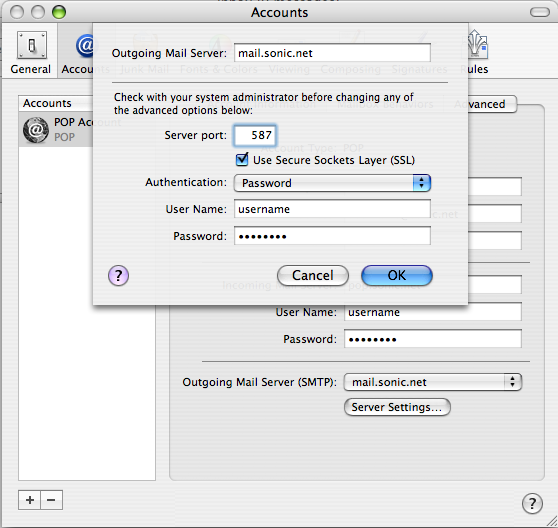Switch to the Advanced tab
Viewport: 558px width, 528px height.
click(493, 104)
